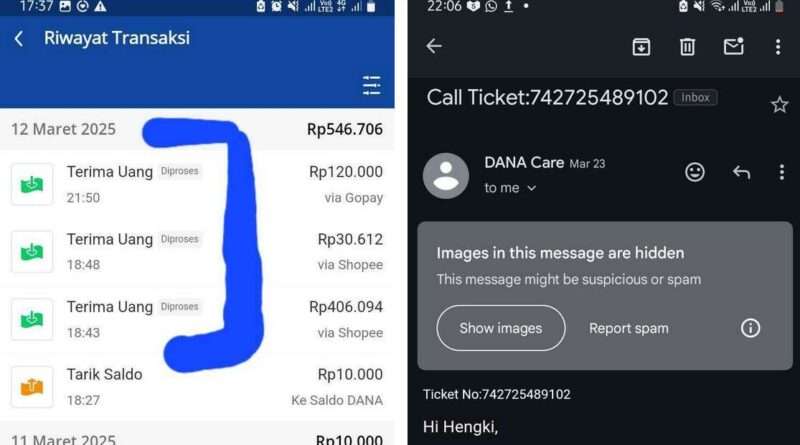
Task: Add emoji reaction to DANA Care message
Action: click(694, 172)
